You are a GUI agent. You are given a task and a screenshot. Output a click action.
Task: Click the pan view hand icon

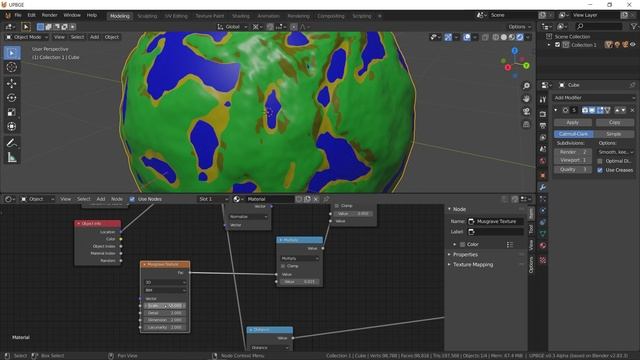(527, 98)
